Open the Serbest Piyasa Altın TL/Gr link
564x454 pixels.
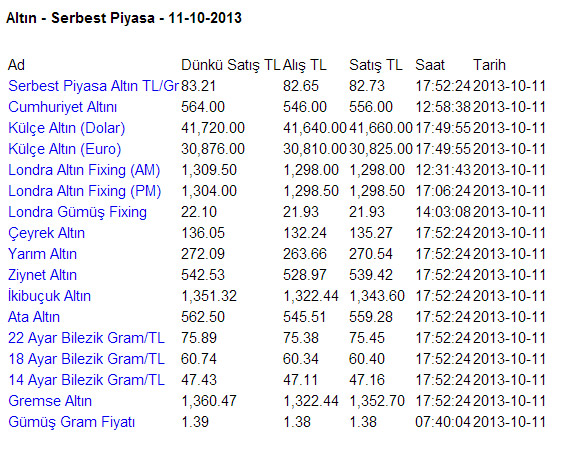[x=94, y=86]
